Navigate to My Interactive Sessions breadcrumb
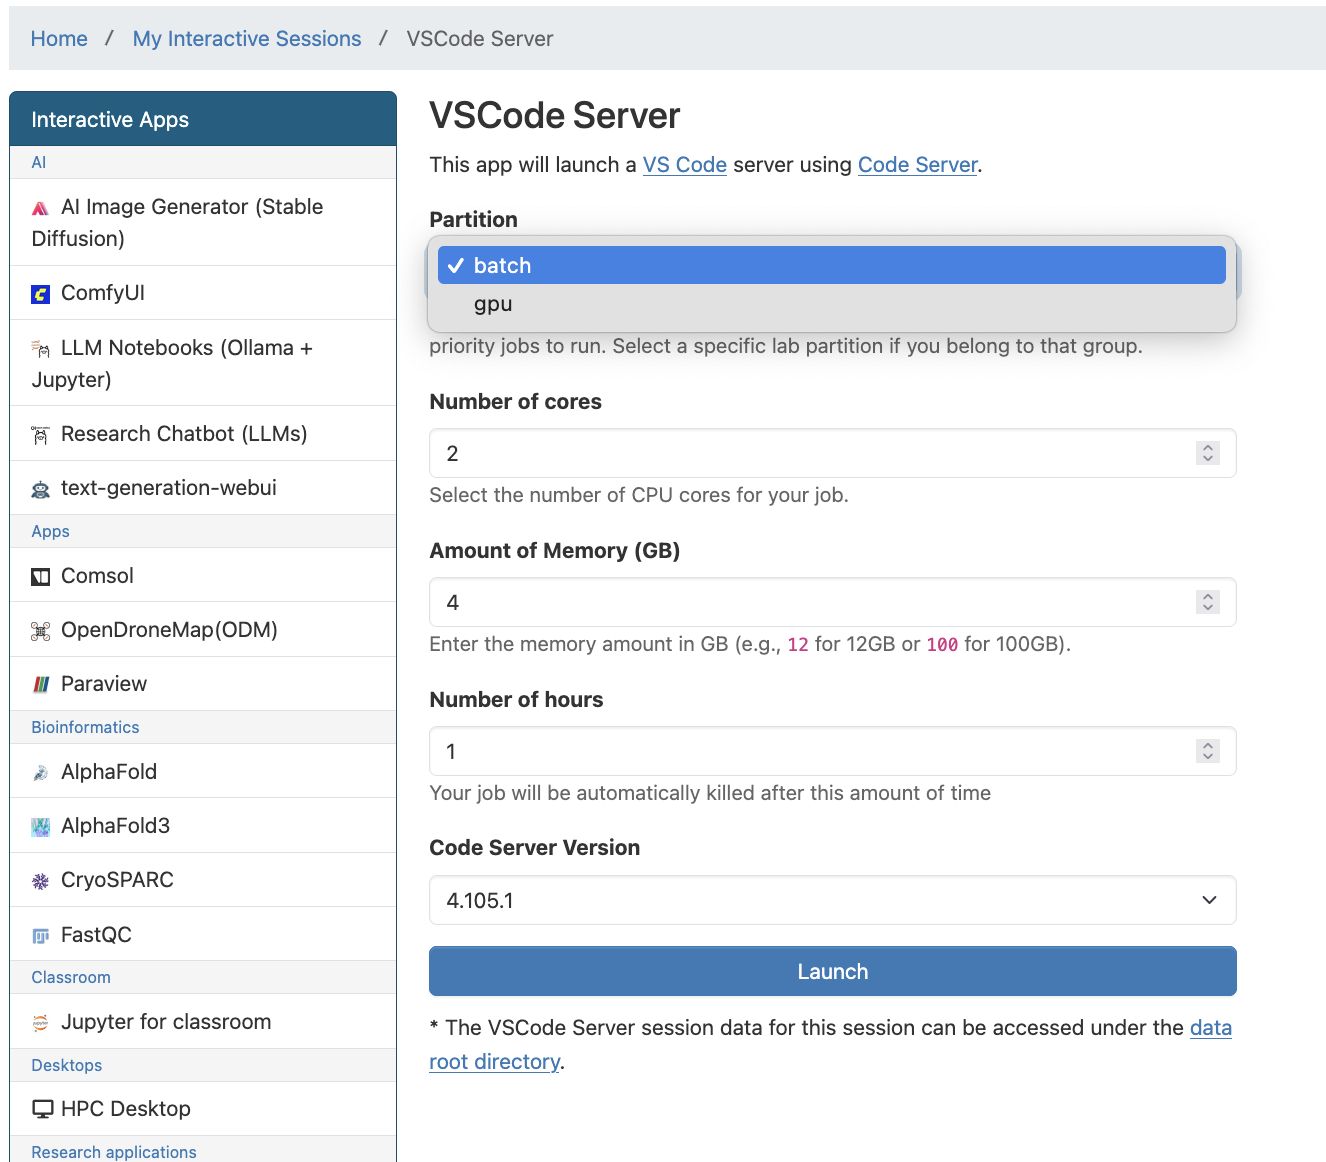Screen dimensions: 1326x1162 (246, 38)
